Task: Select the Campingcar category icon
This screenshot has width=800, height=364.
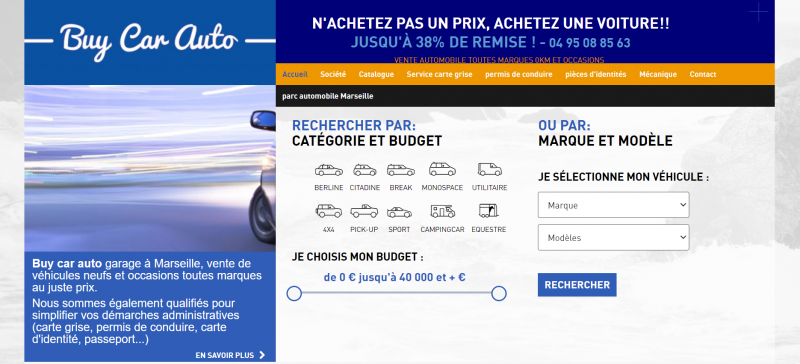Action: (x=442, y=211)
